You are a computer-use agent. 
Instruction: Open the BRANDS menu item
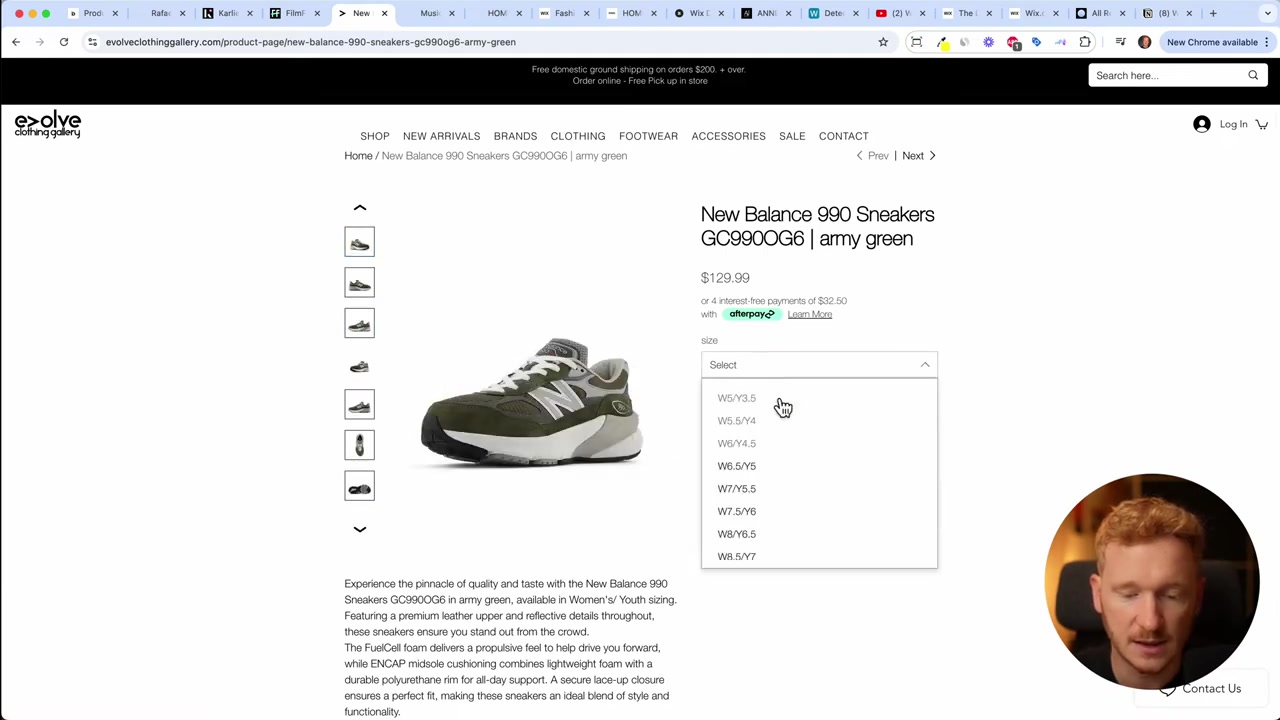pos(515,136)
